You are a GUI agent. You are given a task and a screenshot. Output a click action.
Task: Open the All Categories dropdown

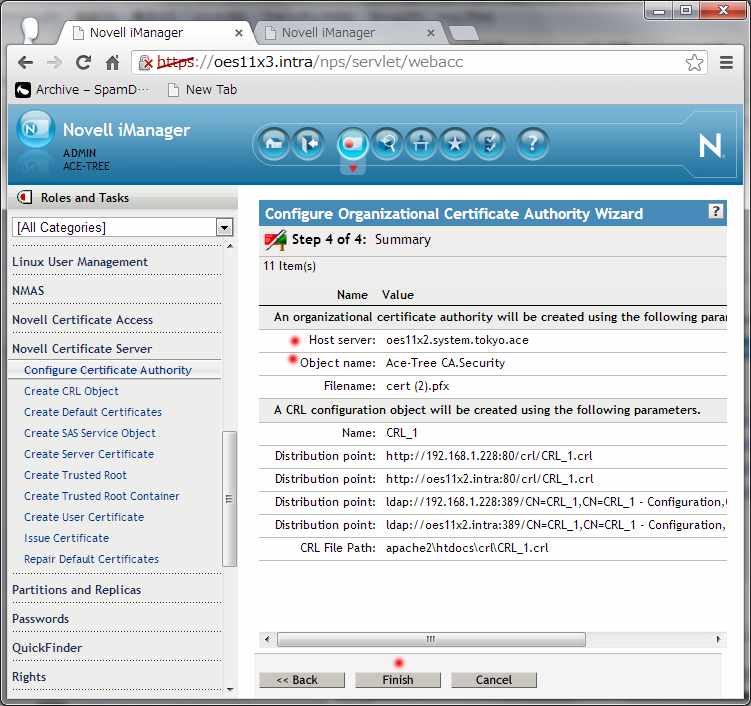click(x=224, y=228)
